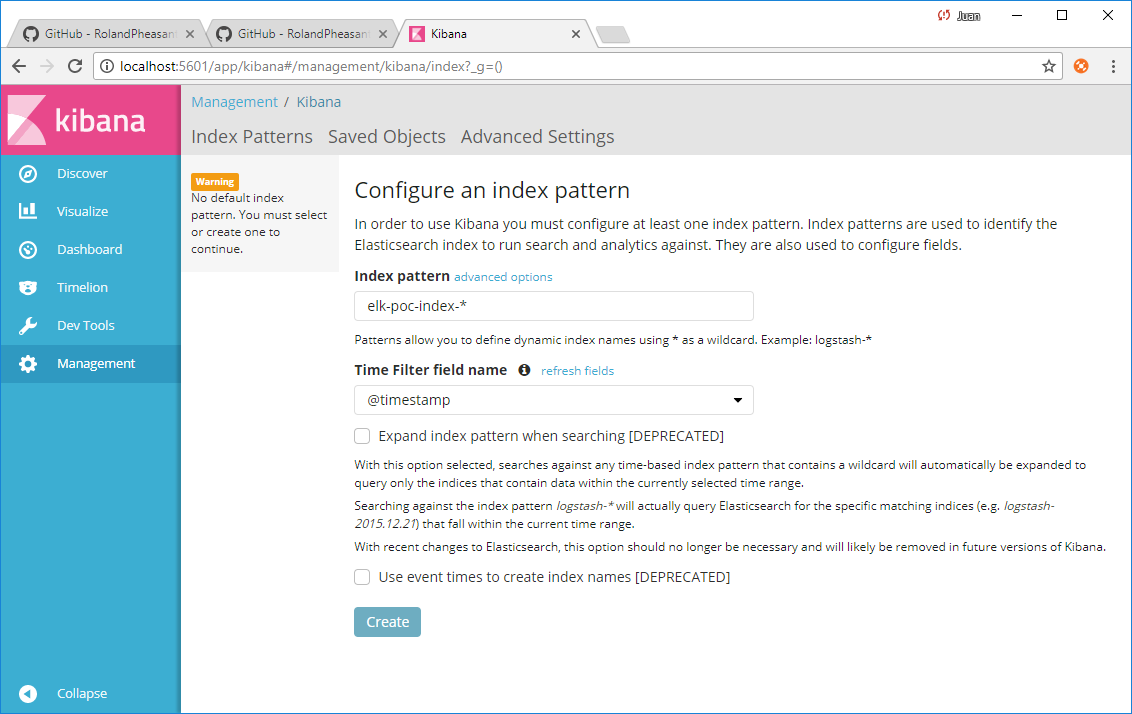Open the Index Patterns tab

252,136
